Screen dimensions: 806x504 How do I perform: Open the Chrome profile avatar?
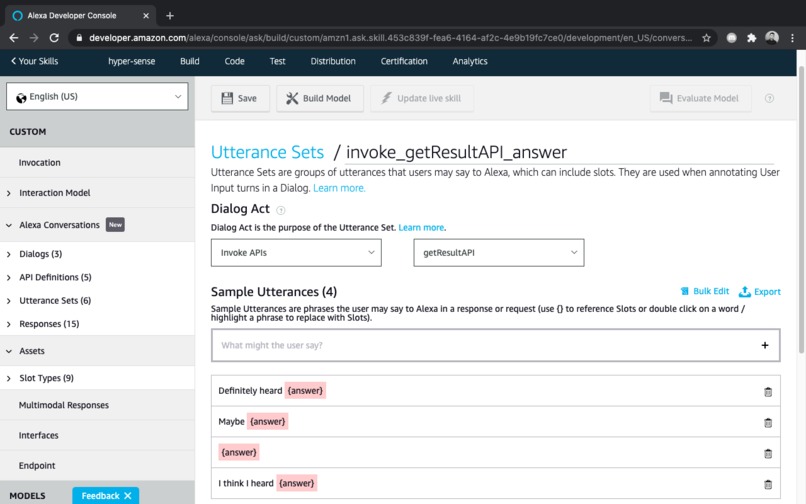pyautogui.click(x=772, y=38)
